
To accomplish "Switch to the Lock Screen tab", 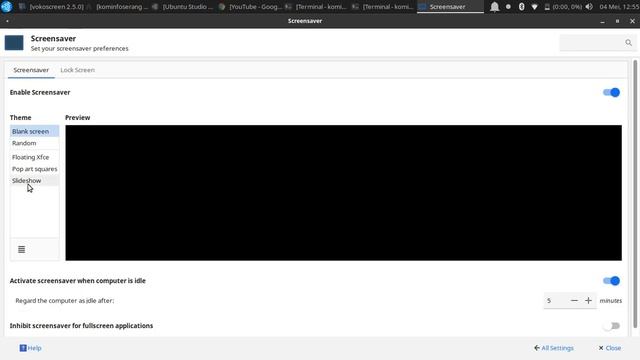I will [x=78, y=70].
